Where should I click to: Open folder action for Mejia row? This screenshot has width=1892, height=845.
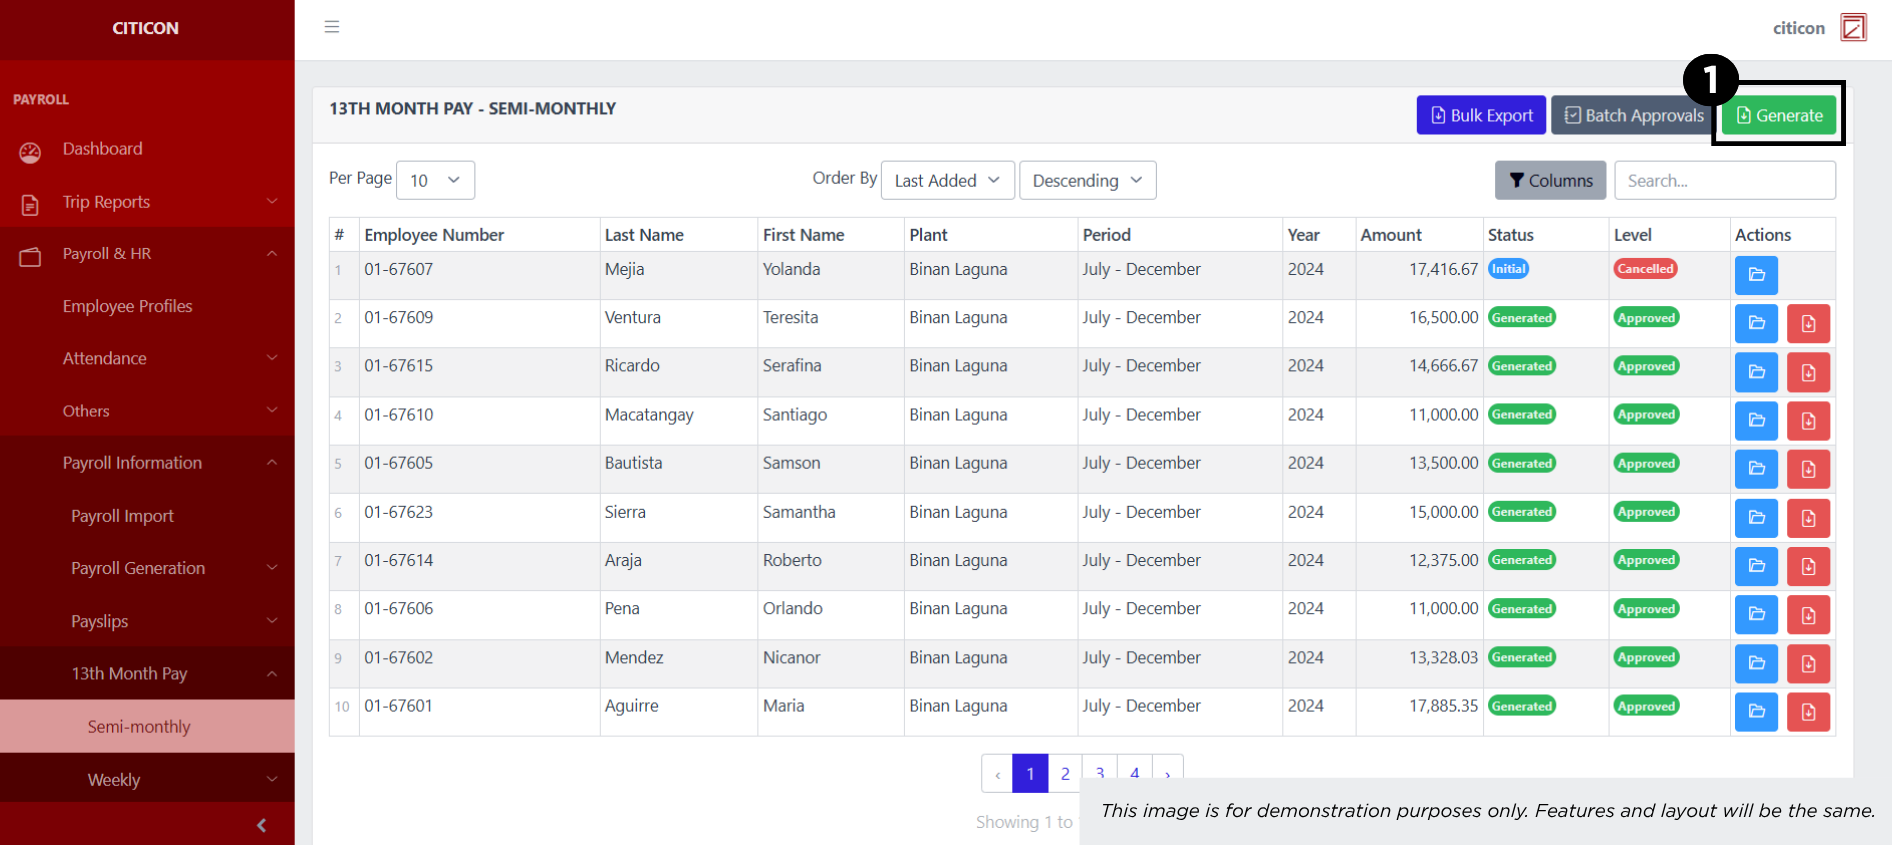1755,275
